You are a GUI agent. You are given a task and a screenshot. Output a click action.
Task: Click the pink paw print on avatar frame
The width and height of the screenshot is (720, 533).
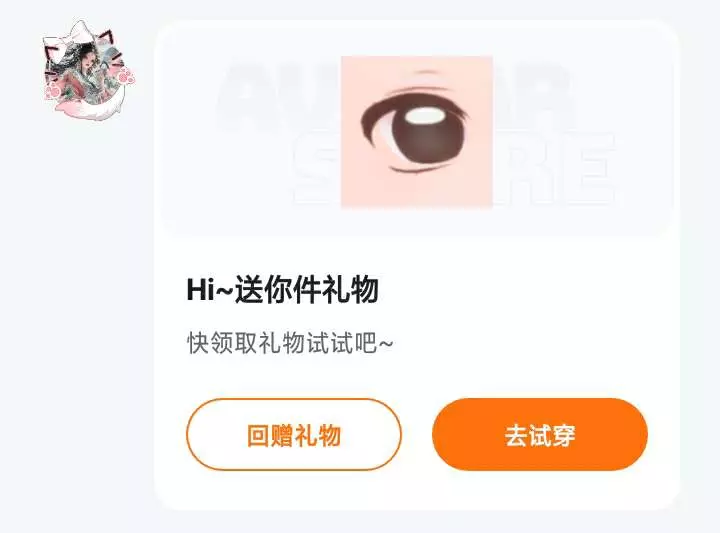[126, 76]
